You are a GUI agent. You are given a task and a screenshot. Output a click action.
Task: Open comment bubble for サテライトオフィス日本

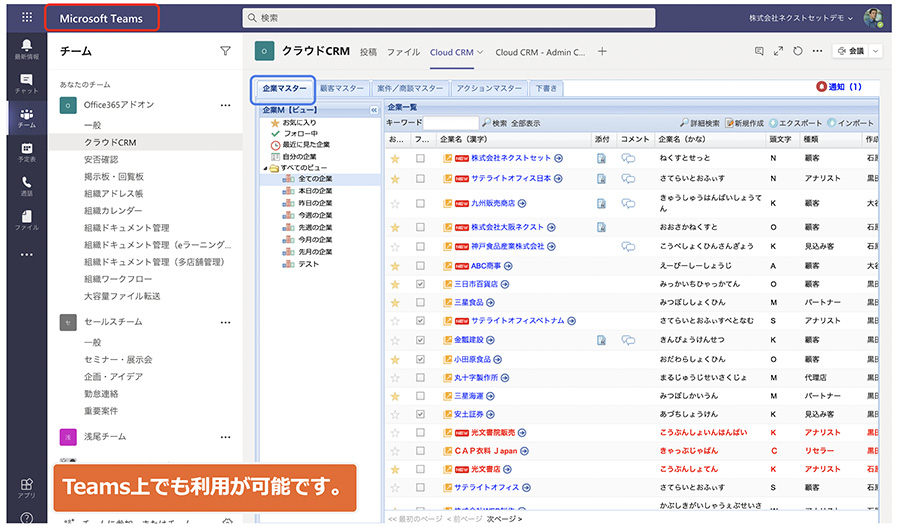pos(629,179)
